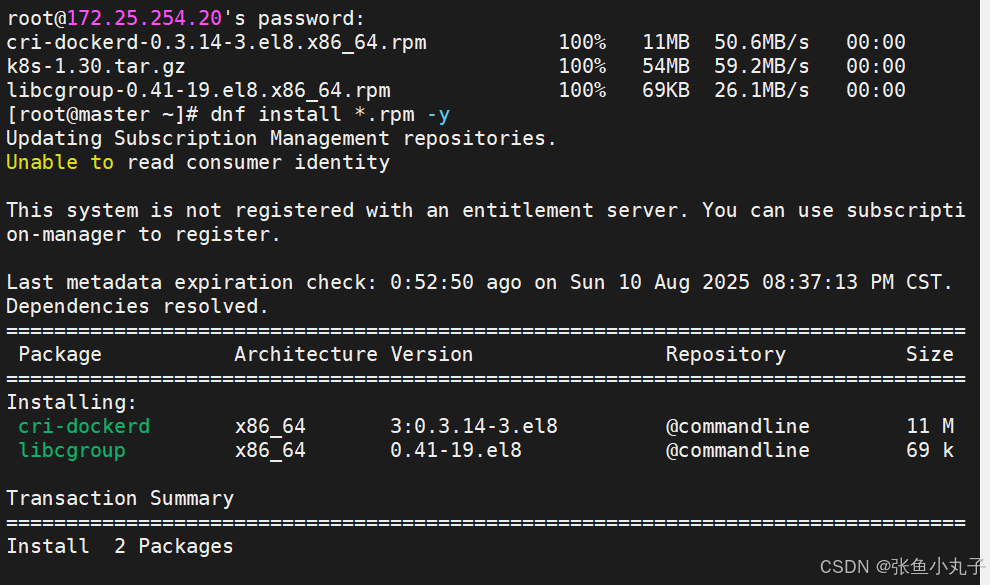The image size is (990, 585).
Task: Click the [root@master ~]# prompt
Action: pos(102,114)
